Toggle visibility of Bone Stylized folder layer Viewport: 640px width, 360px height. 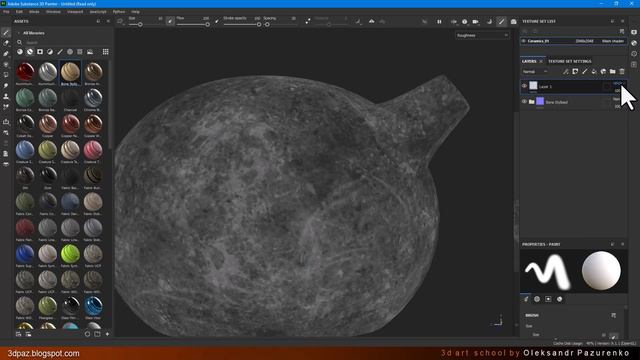[524, 102]
